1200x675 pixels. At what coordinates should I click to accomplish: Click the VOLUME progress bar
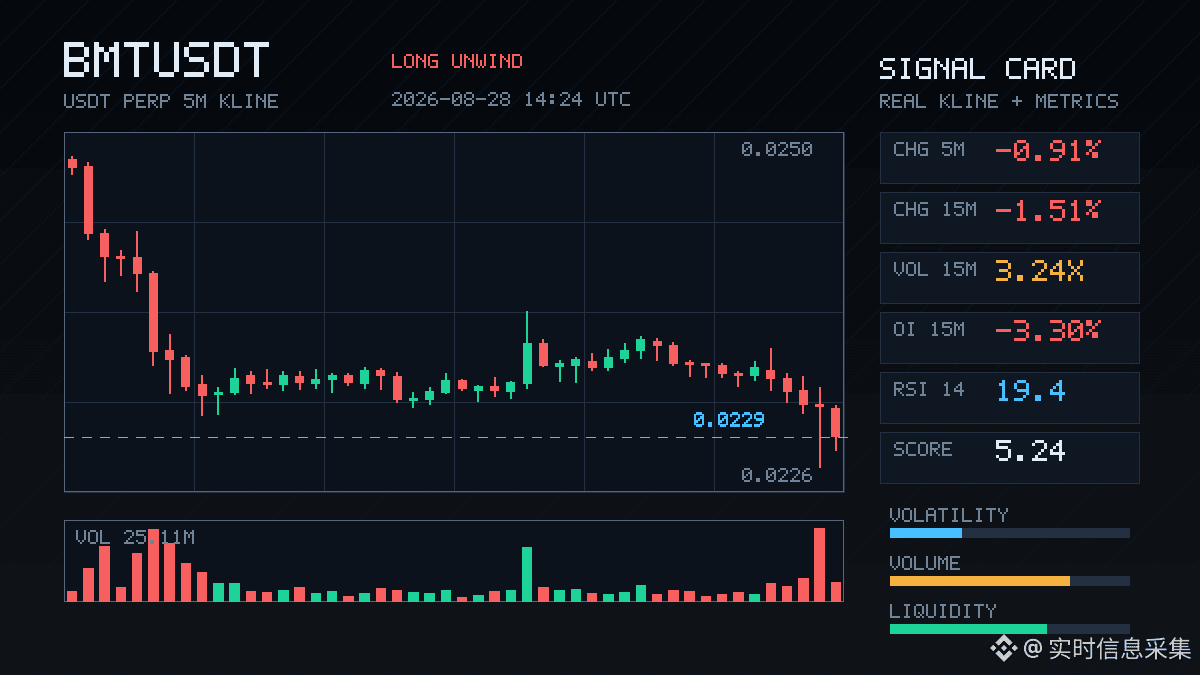(x=1010, y=581)
